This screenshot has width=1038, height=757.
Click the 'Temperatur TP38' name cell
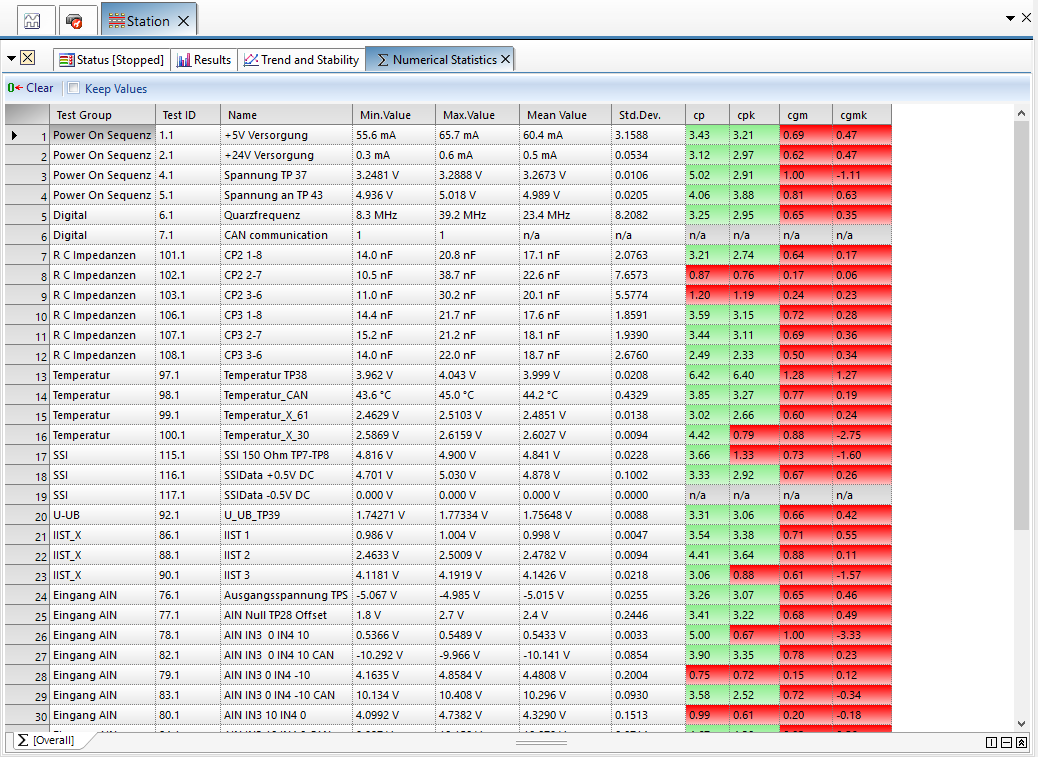[286, 375]
